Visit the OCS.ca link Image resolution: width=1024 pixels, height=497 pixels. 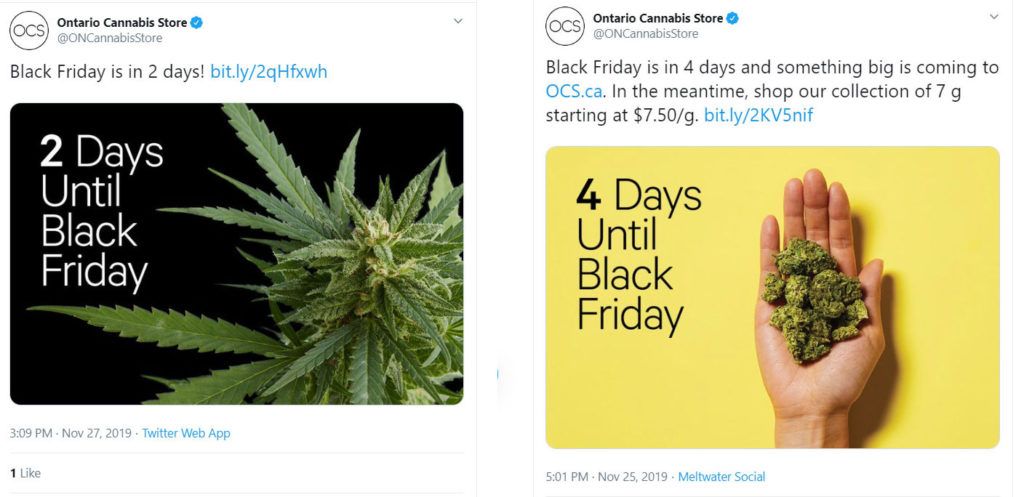573,91
